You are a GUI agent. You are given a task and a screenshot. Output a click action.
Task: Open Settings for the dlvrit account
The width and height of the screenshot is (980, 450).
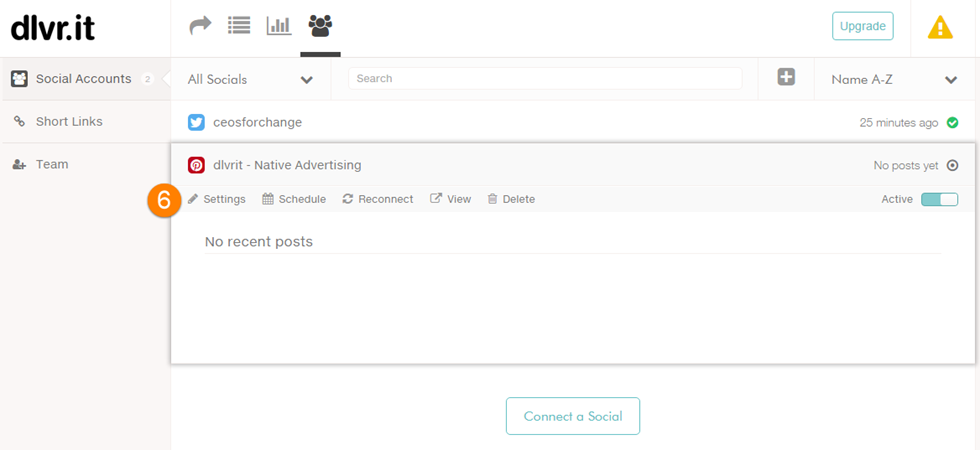[217, 199]
